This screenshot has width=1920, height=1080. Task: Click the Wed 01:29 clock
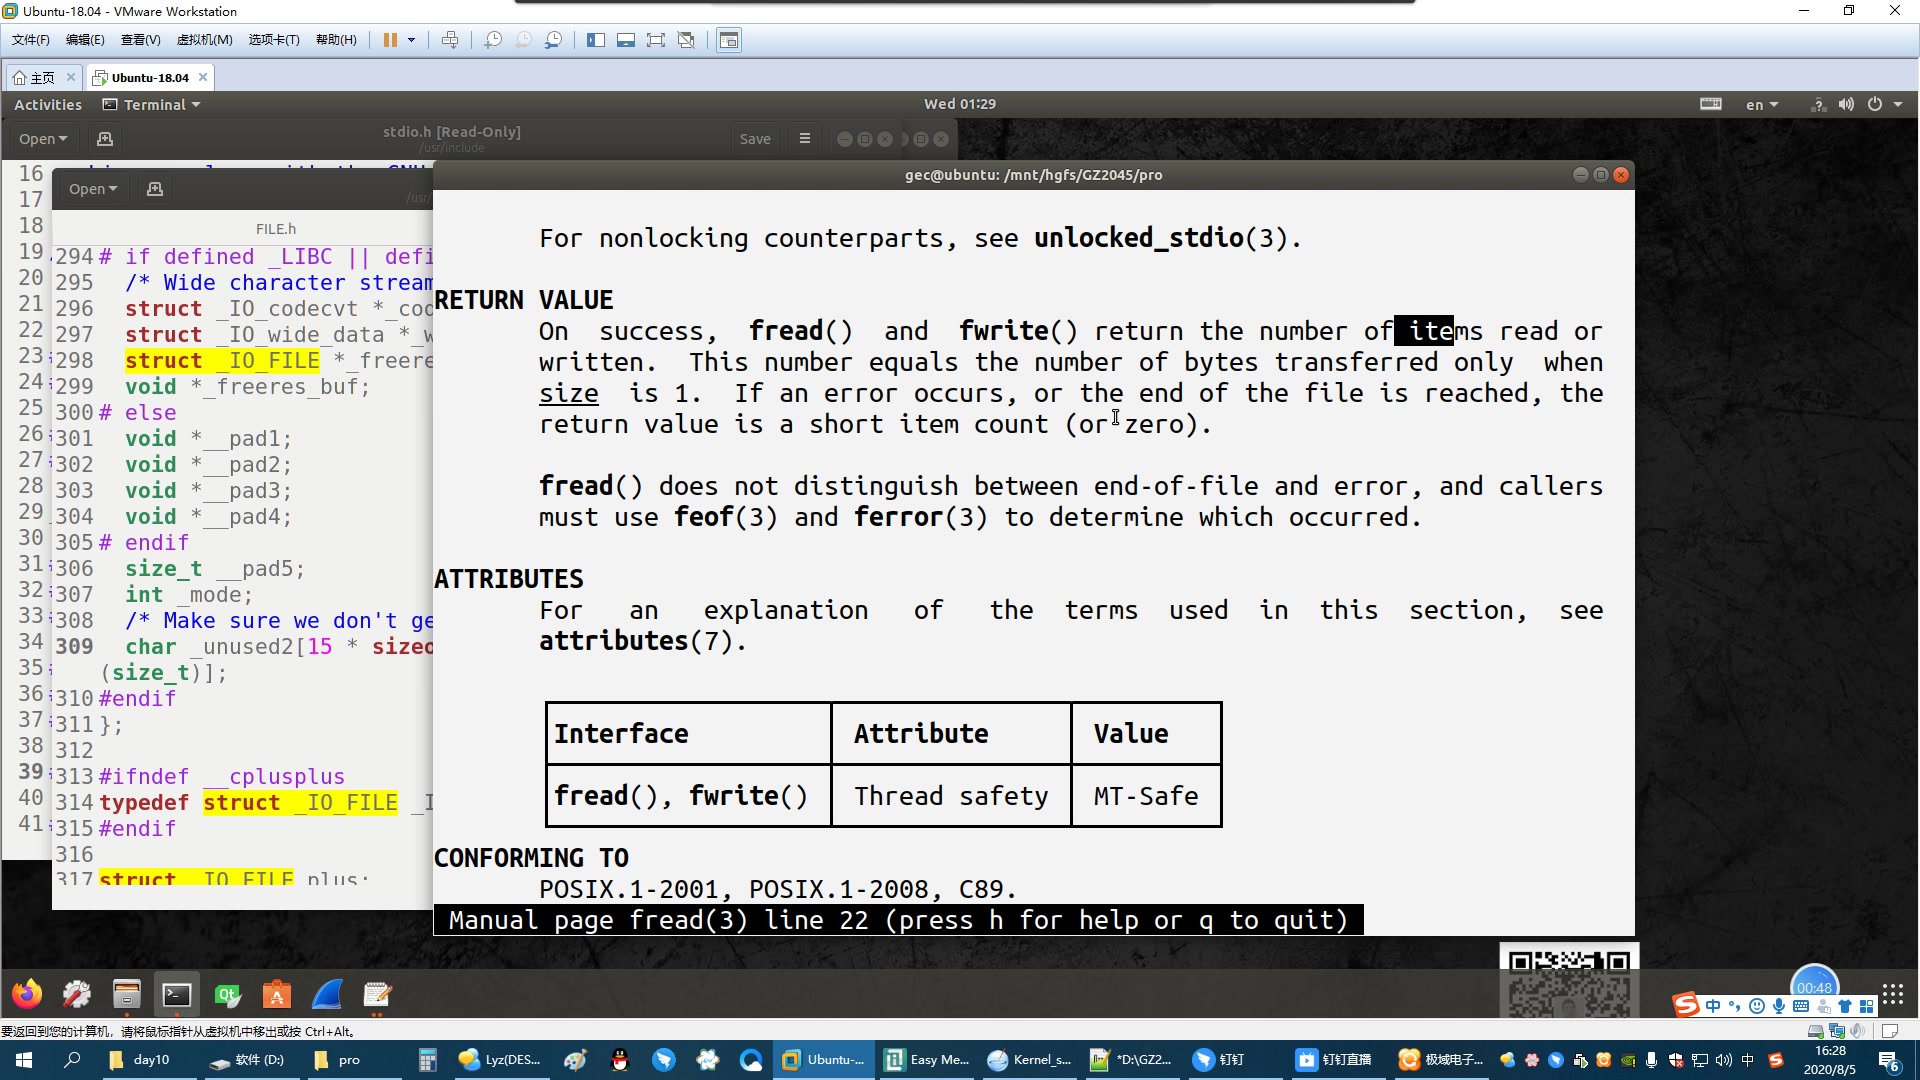point(959,104)
